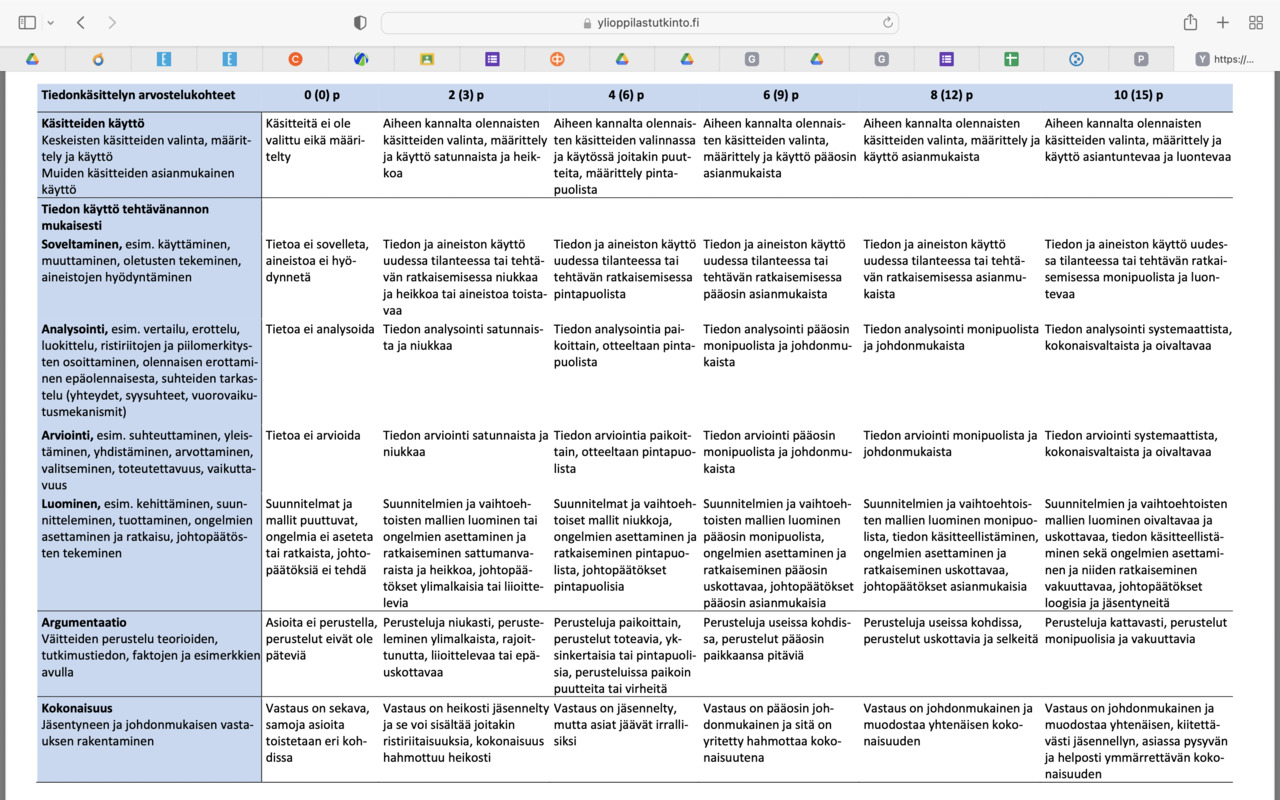Open the sidebar dropdown chevron menu

[50, 22]
